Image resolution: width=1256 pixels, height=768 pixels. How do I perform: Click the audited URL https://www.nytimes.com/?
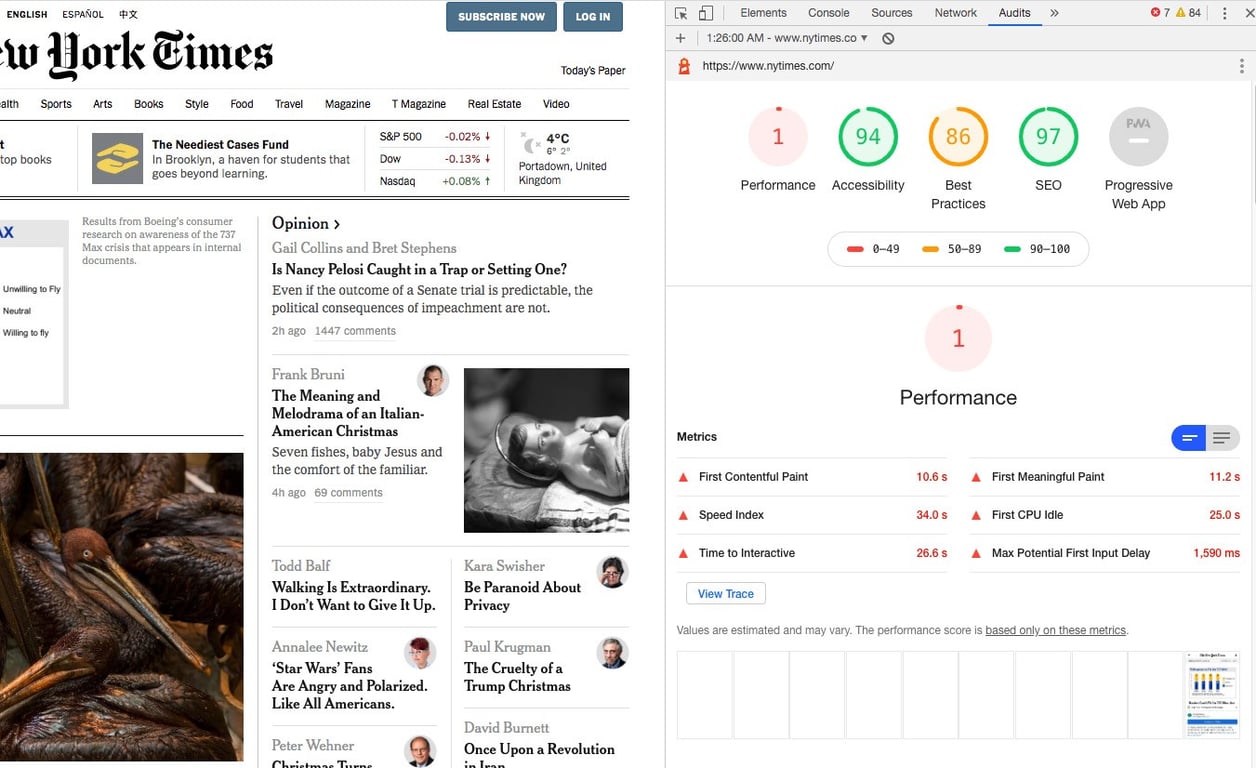click(768, 66)
